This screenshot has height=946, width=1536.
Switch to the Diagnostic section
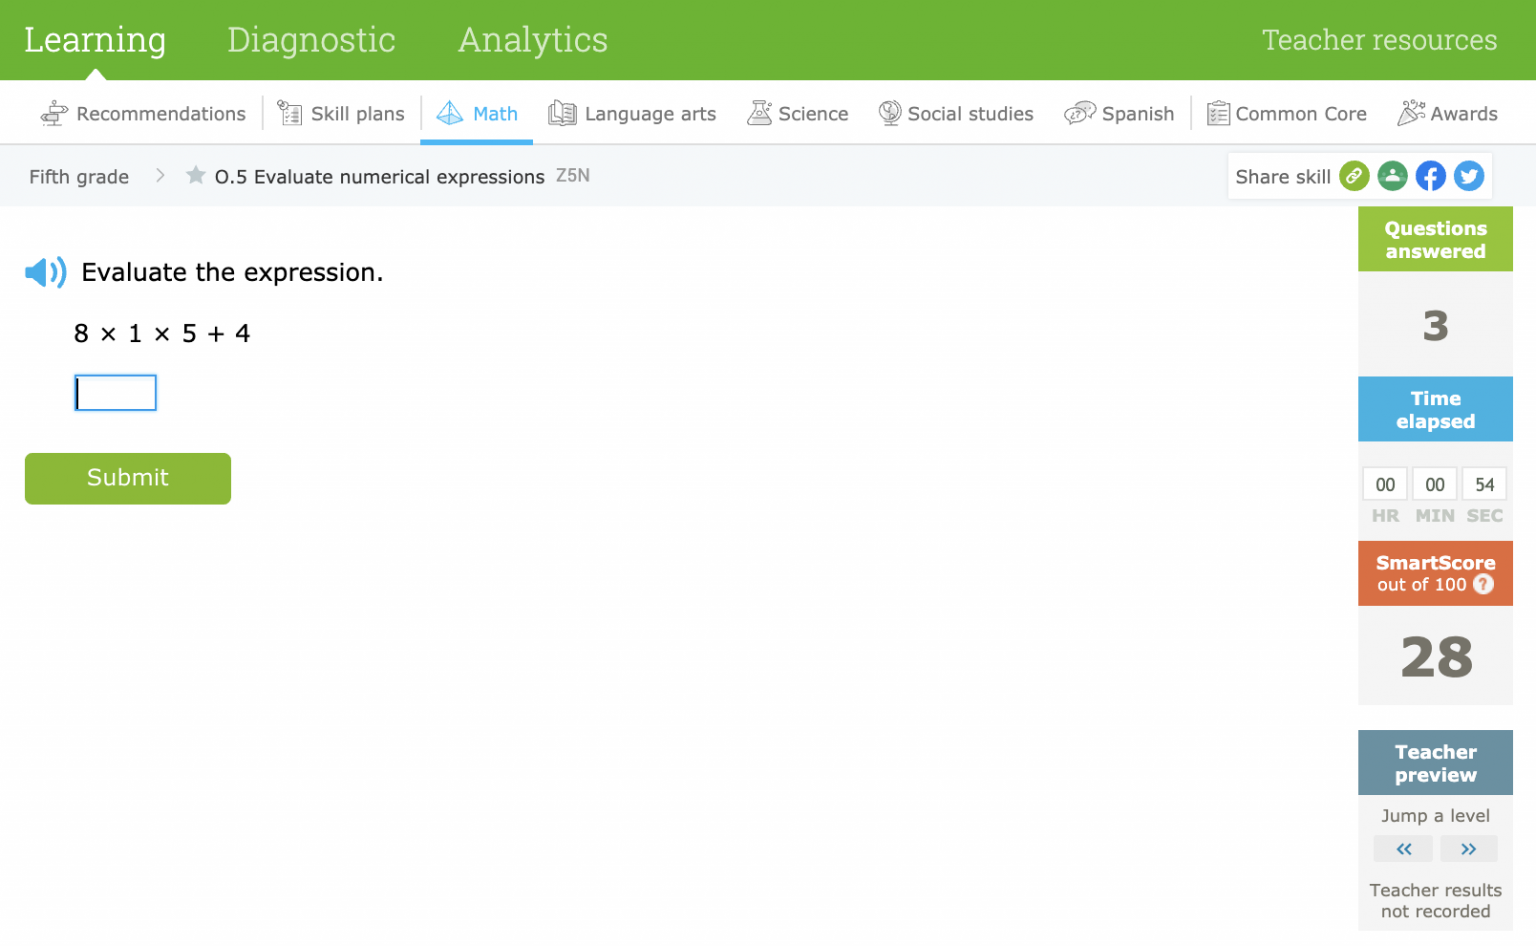pyautogui.click(x=311, y=40)
